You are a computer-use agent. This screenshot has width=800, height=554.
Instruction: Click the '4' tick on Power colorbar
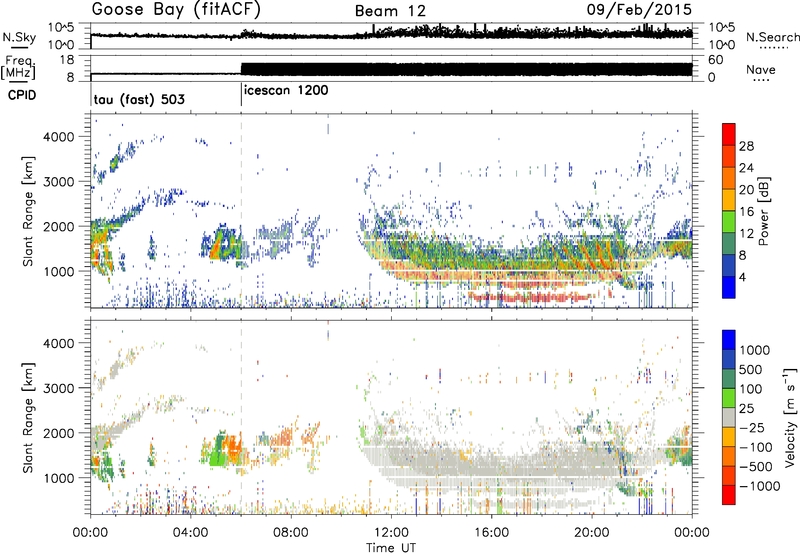coord(742,277)
